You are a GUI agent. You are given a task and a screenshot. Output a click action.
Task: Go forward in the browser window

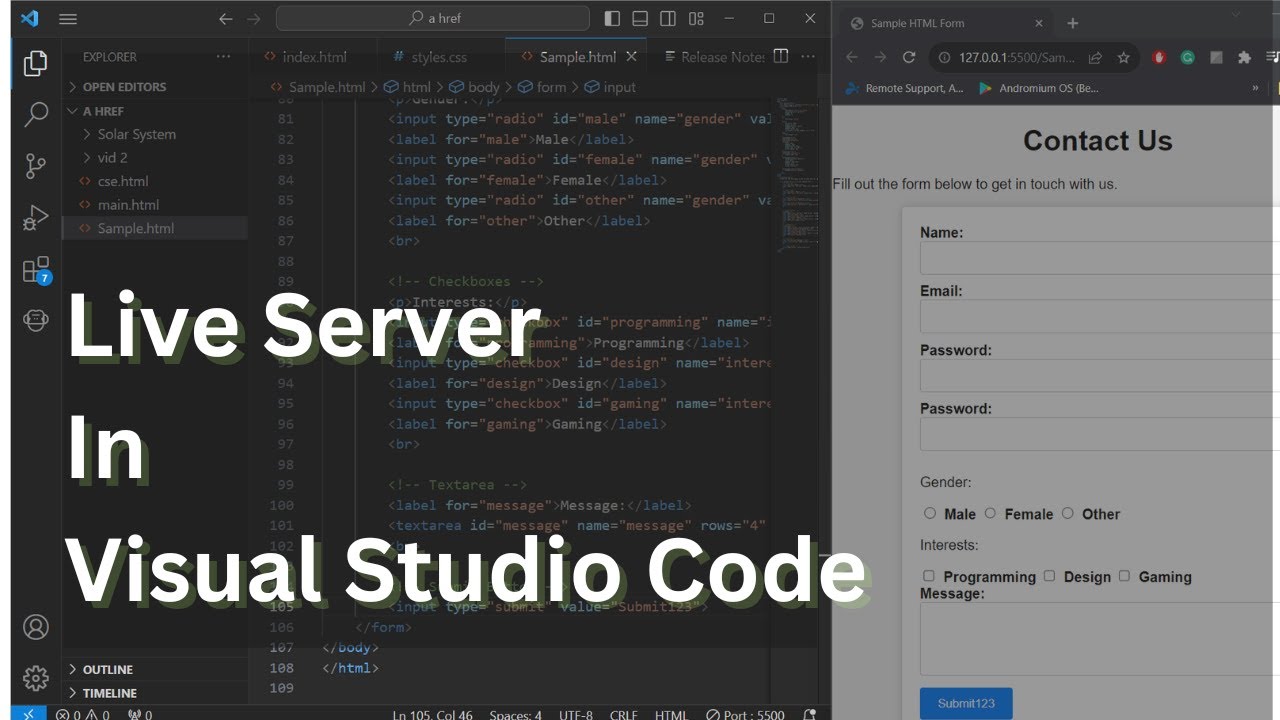tap(880, 58)
